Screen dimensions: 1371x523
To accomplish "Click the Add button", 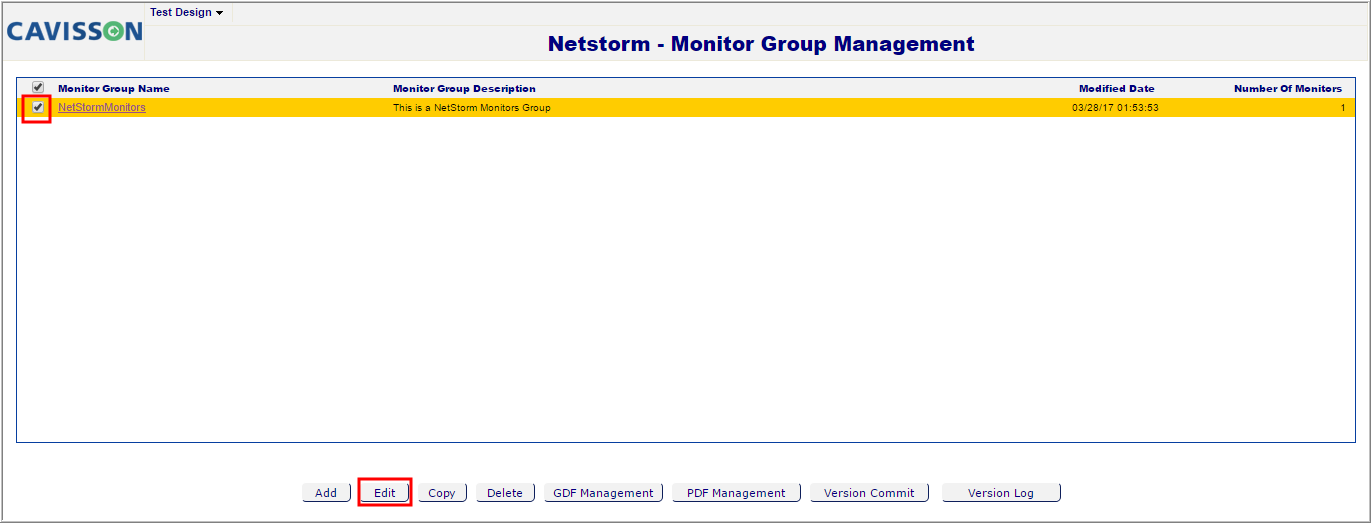I will pos(326,493).
